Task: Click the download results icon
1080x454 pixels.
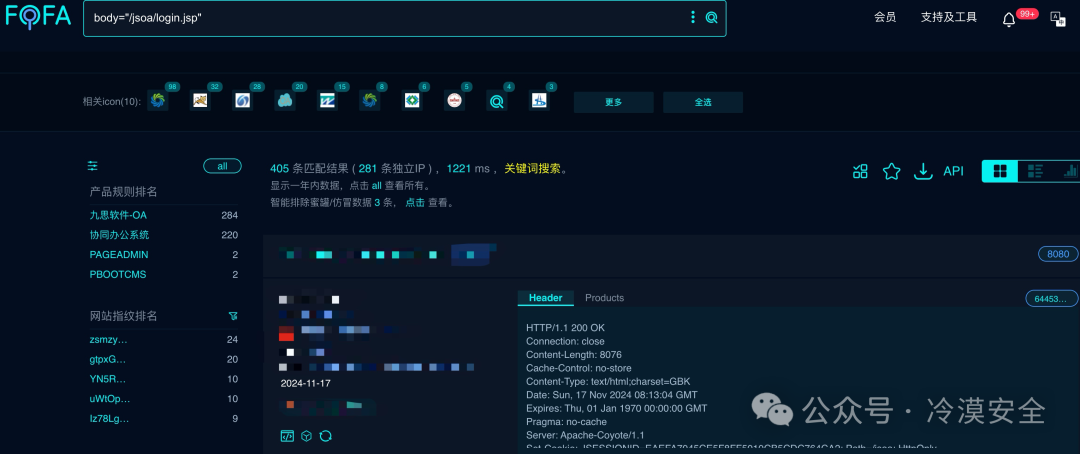Action: pos(922,172)
